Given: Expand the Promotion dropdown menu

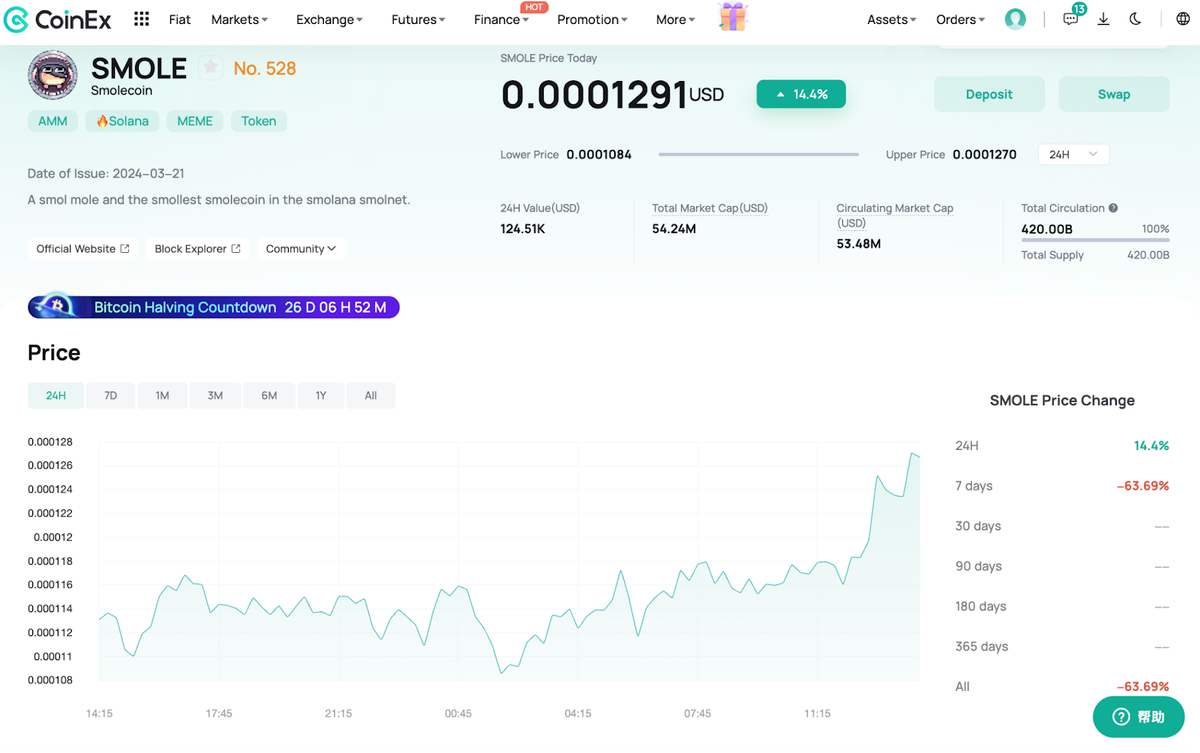Looking at the screenshot, I should click(592, 19).
